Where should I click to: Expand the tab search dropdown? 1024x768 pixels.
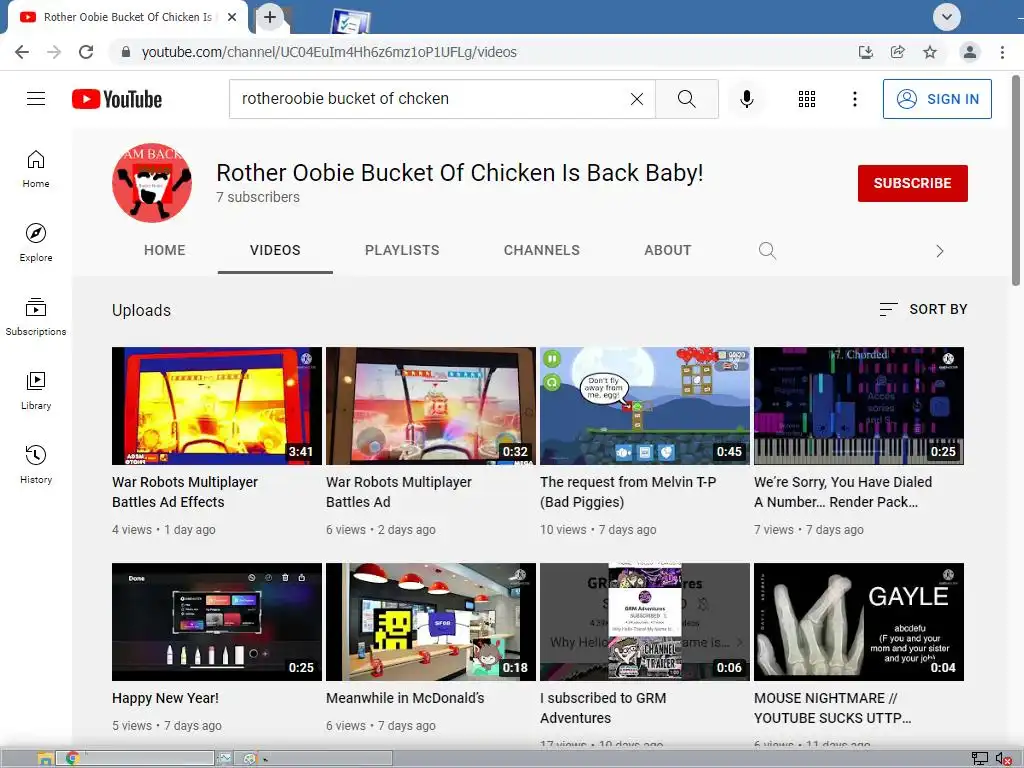click(x=946, y=17)
